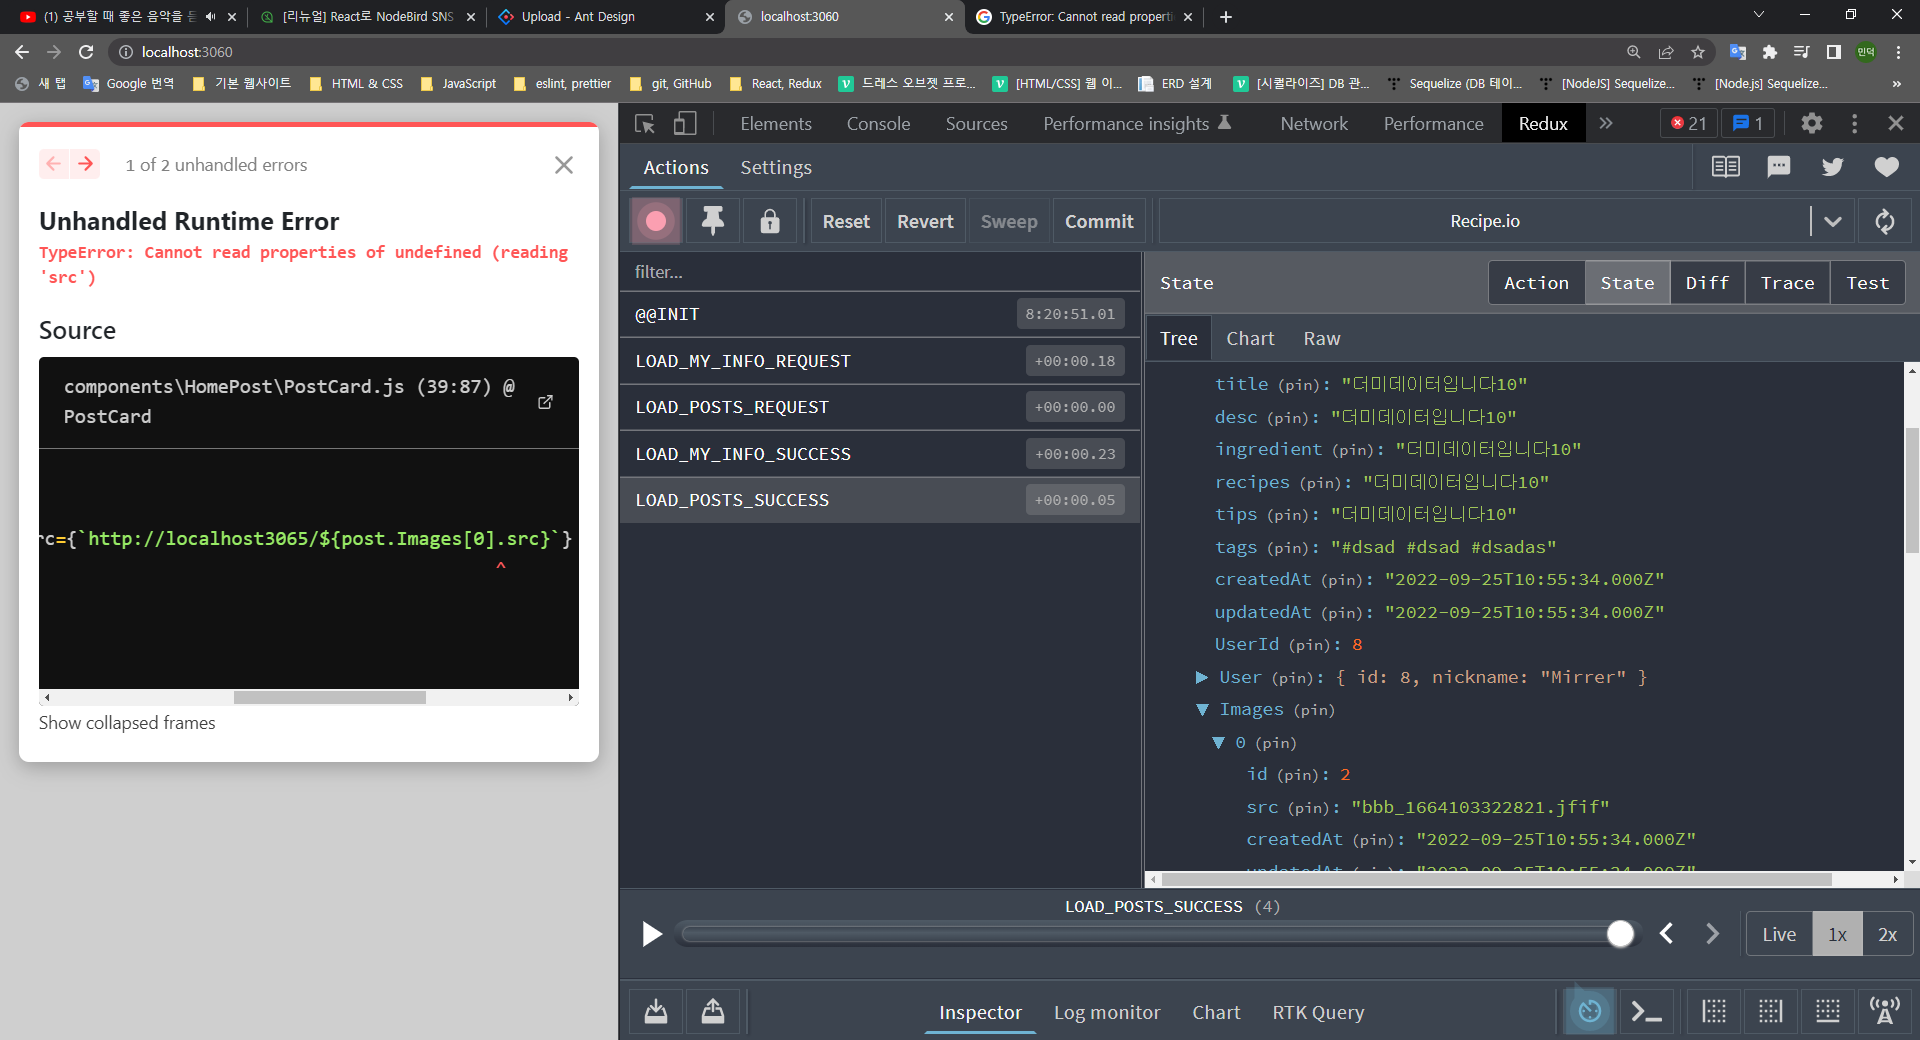Image resolution: width=1920 pixels, height=1040 pixels.
Task: Open the Recipe.io instance dropdown
Action: (x=1833, y=220)
